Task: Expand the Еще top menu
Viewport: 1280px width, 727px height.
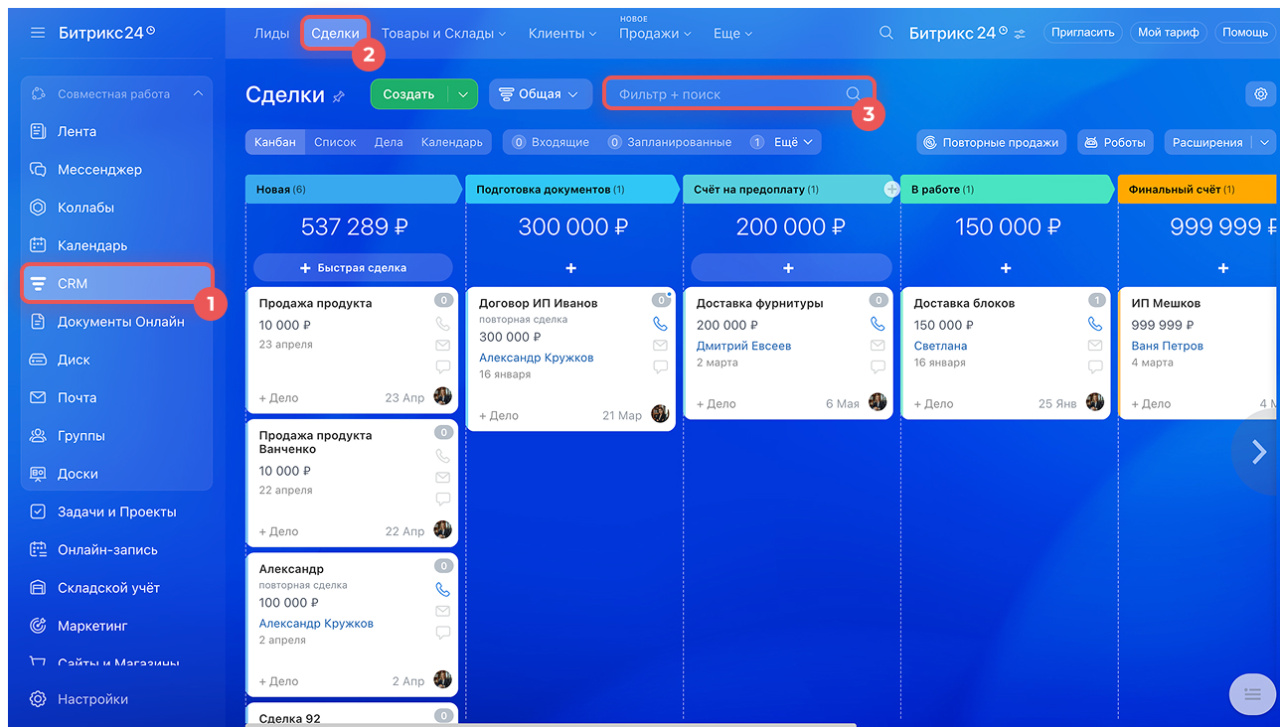Action: coord(732,33)
